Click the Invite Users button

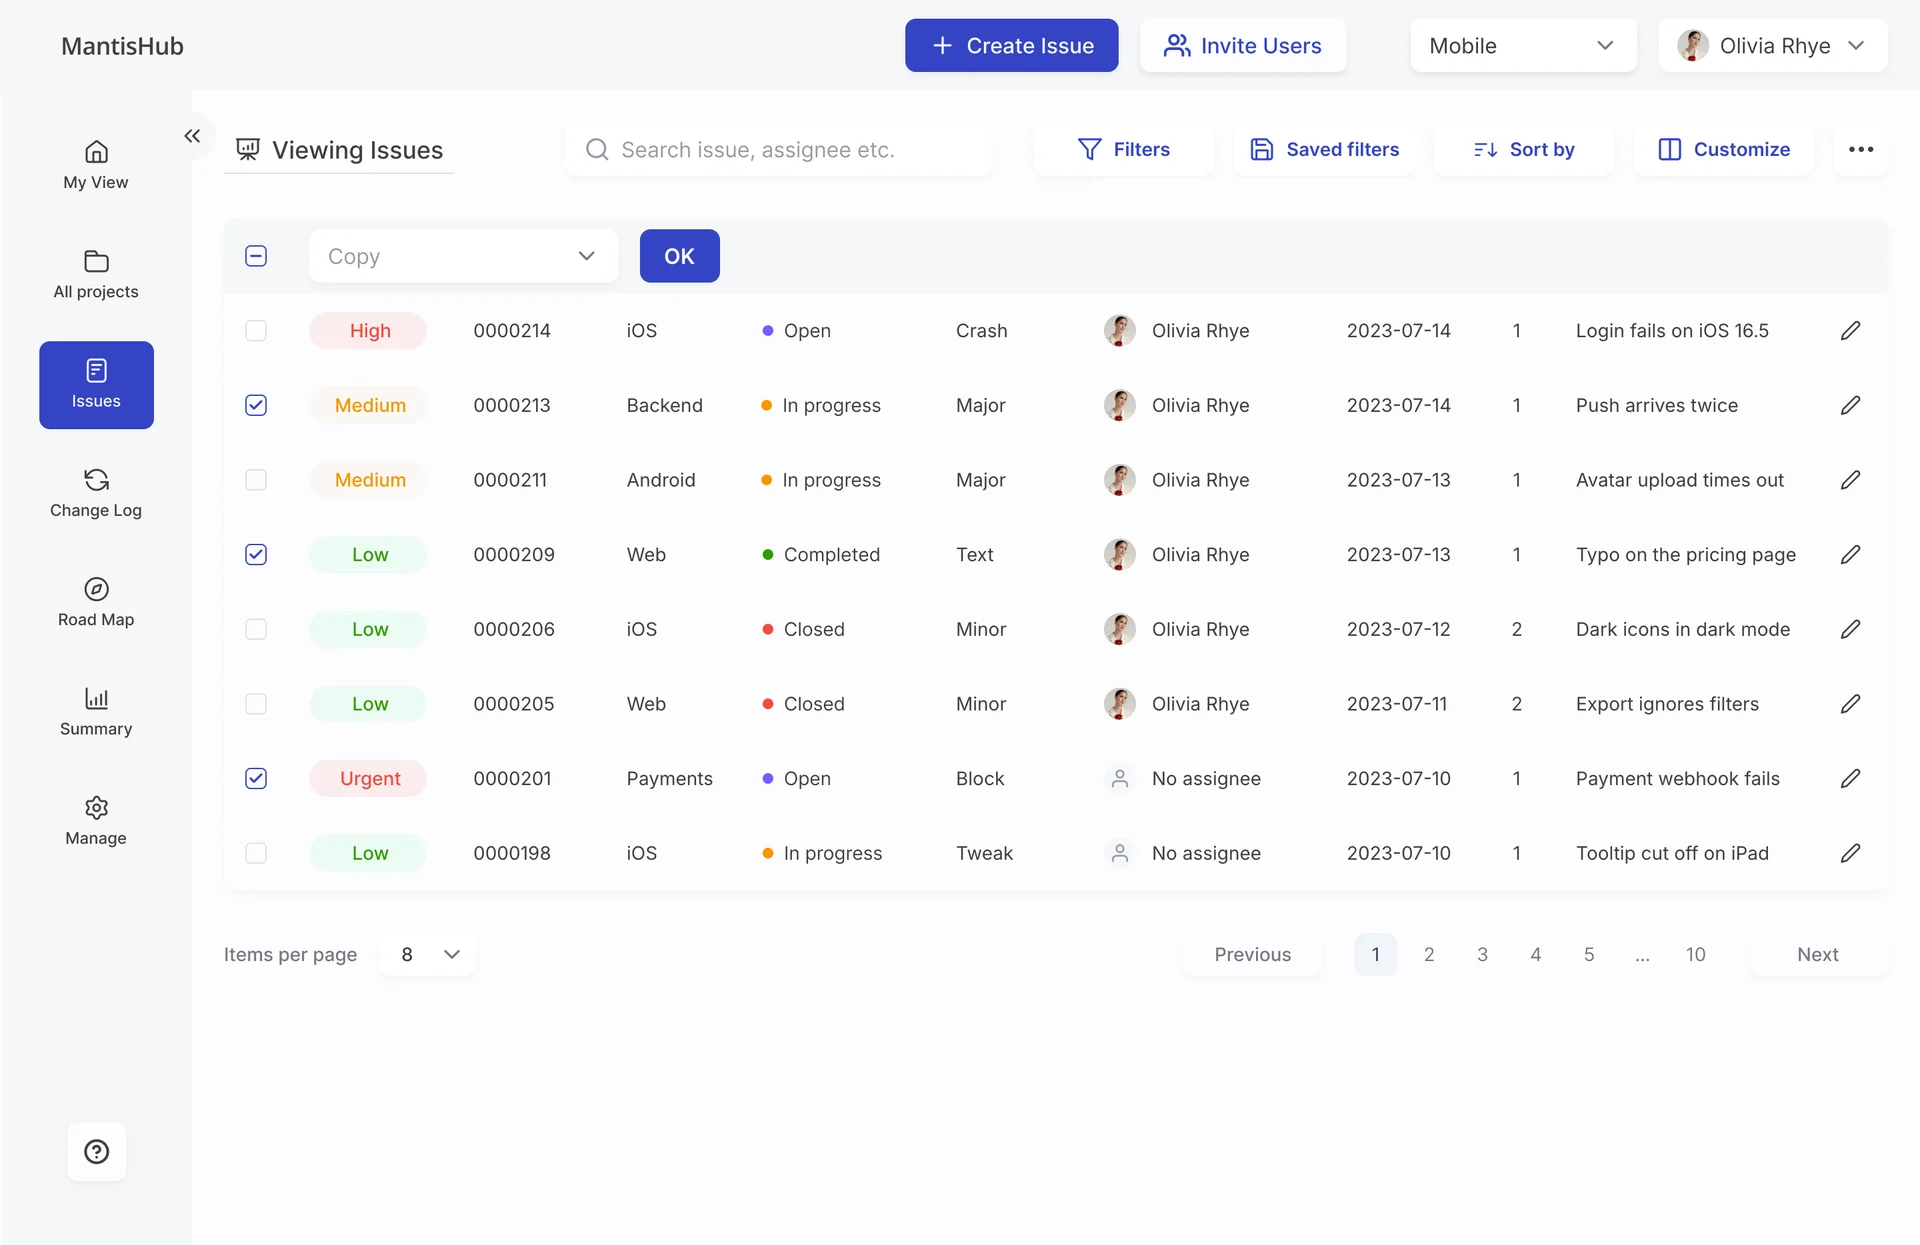pyautogui.click(x=1242, y=45)
